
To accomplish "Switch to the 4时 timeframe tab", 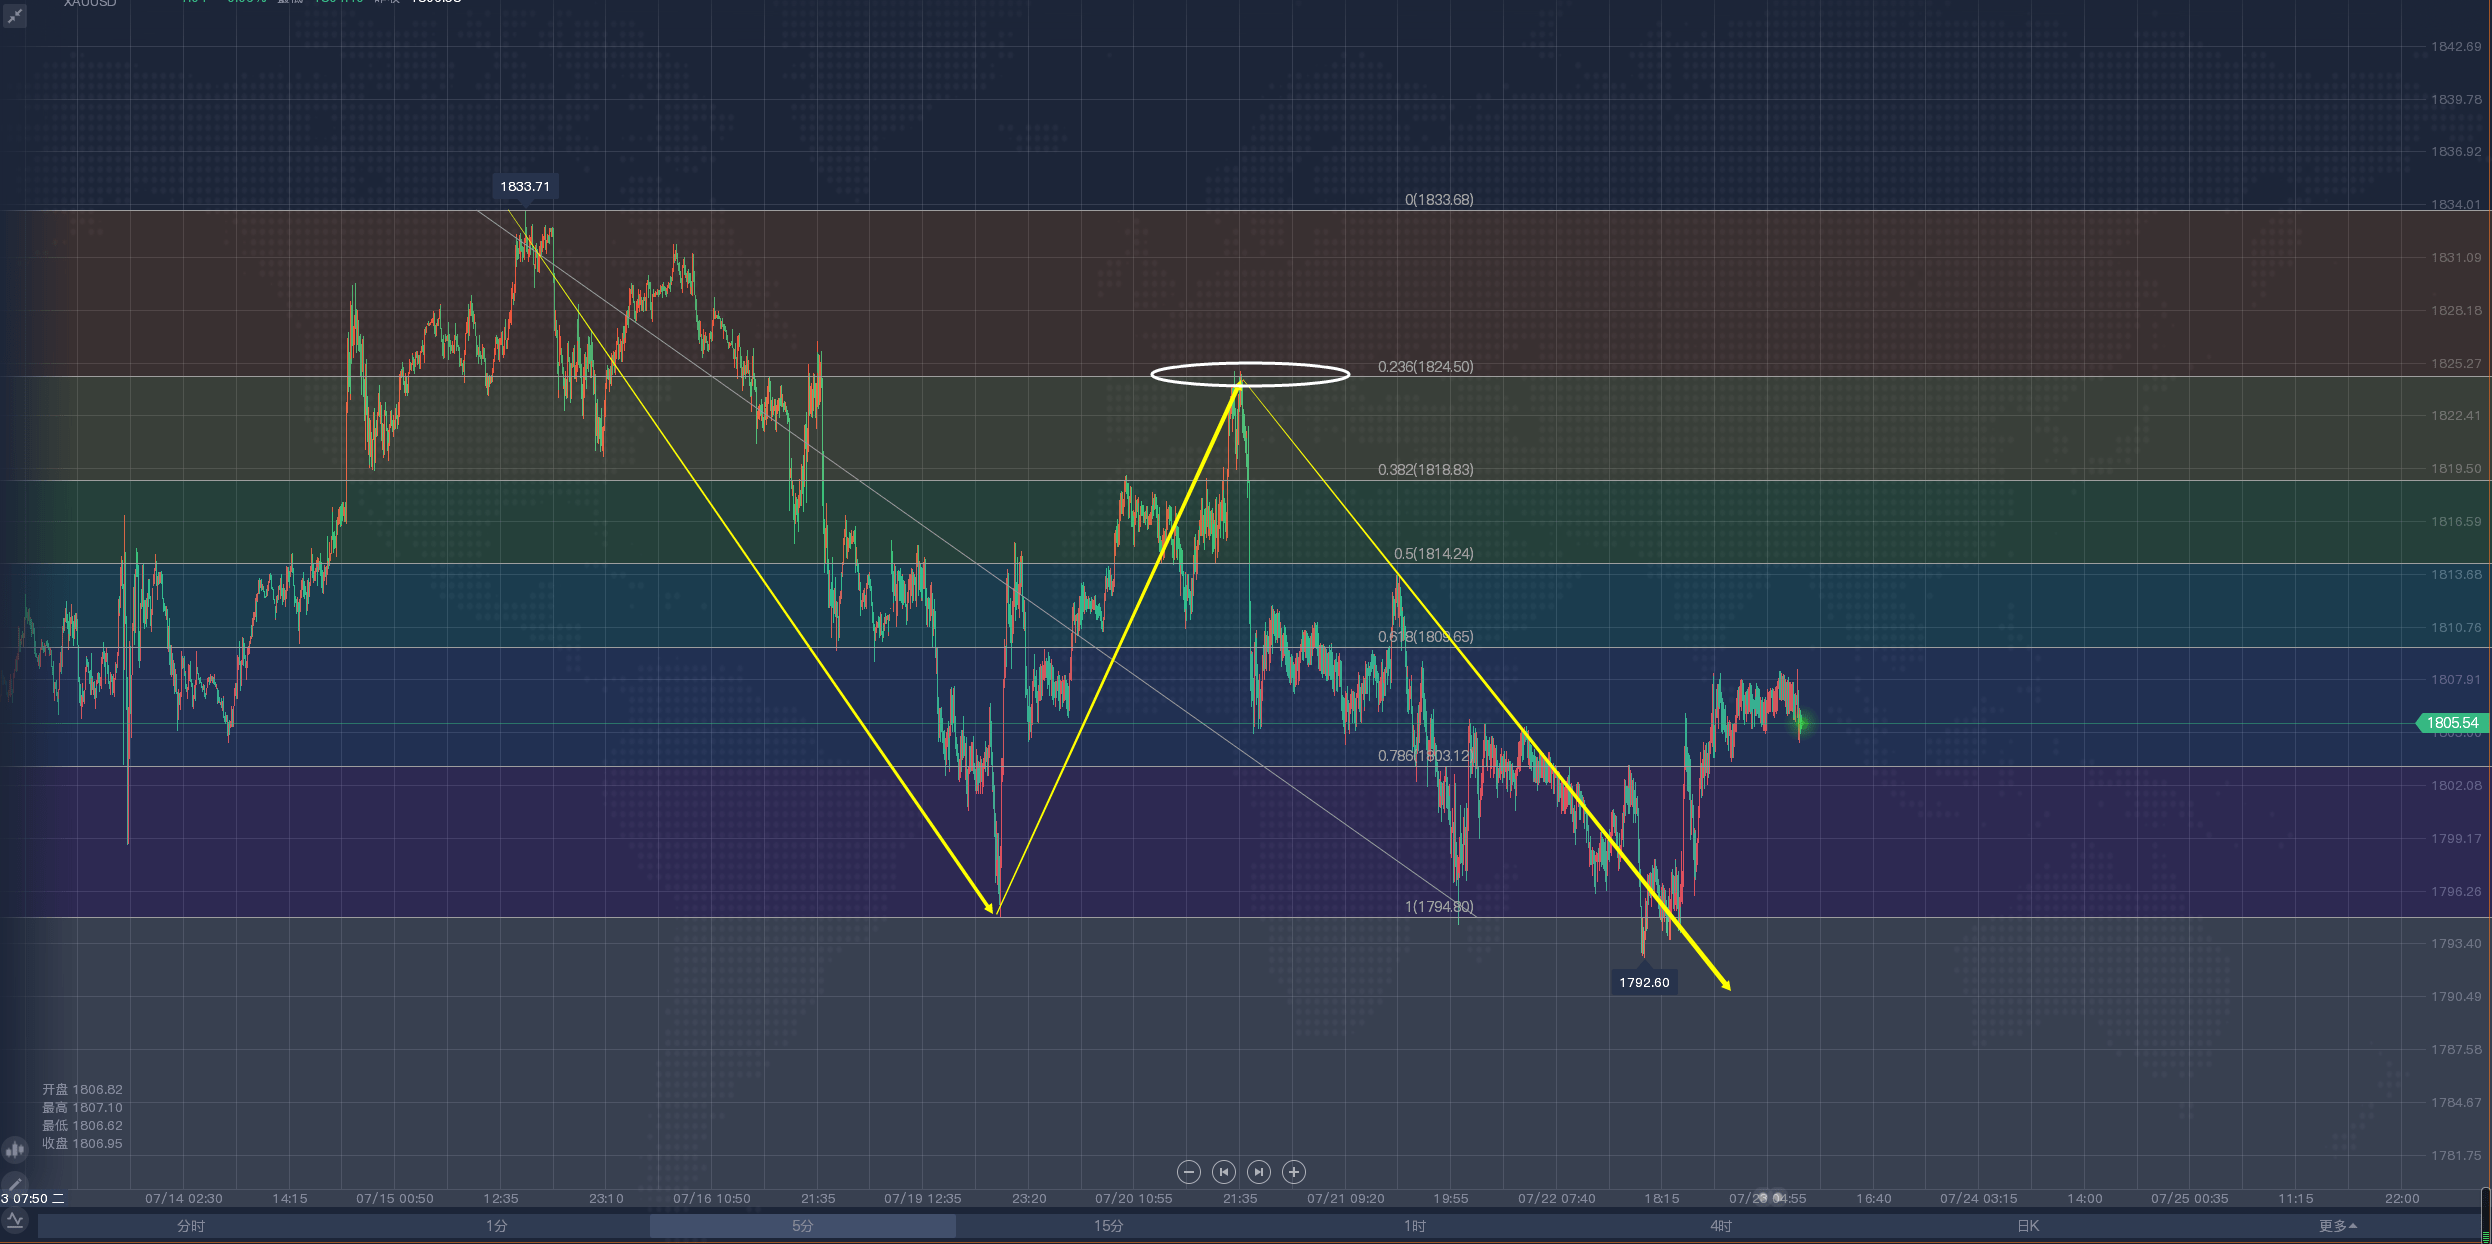I will point(1721,1226).
